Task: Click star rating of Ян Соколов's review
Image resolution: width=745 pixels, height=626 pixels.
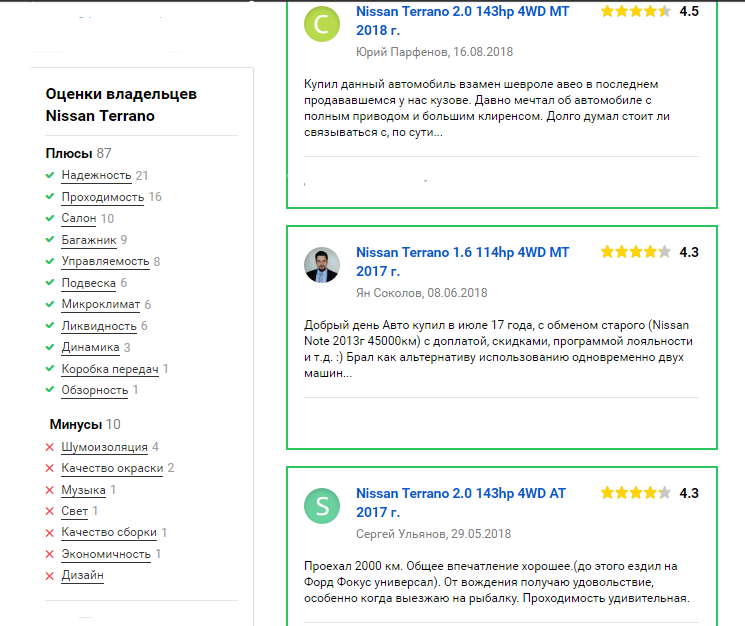Action: click(x=636, y=252)
